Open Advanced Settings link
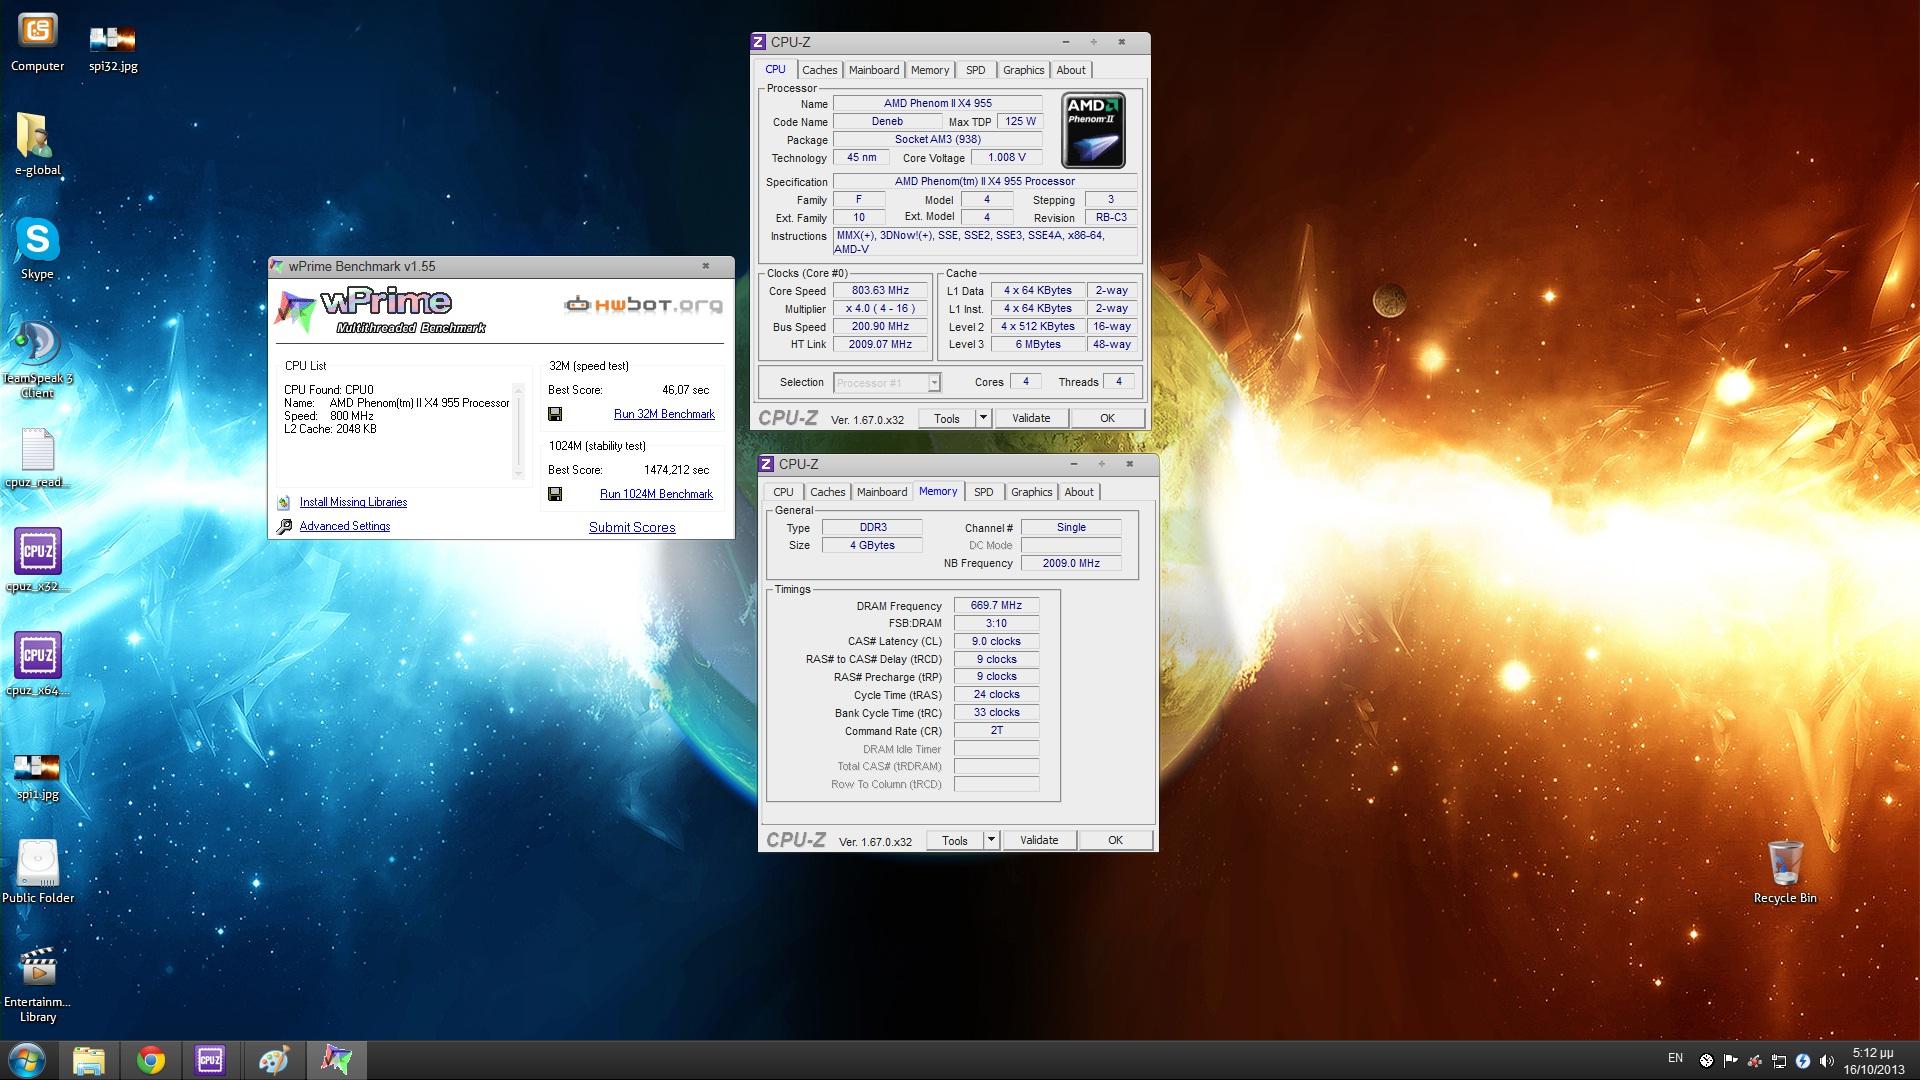The image size is (1920, 1080). click(345, 526)
